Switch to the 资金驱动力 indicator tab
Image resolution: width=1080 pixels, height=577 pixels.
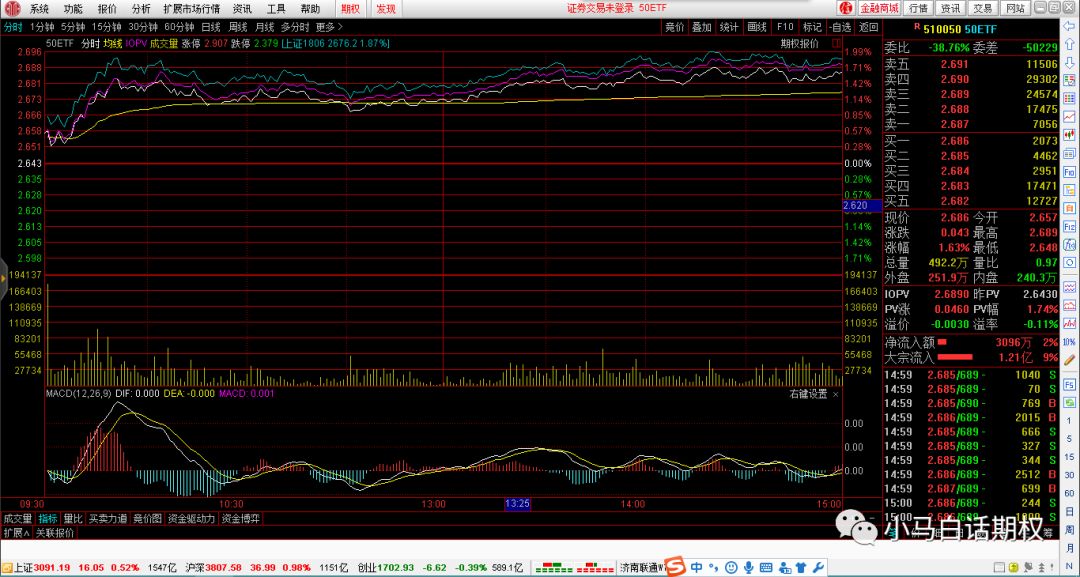[191, 519]
